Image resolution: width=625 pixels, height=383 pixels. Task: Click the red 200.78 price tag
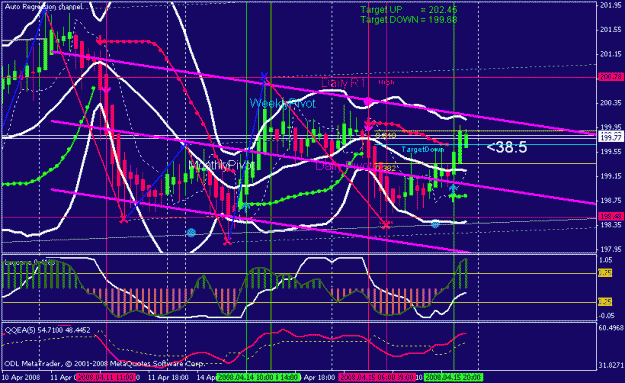(x=611, y=77)
